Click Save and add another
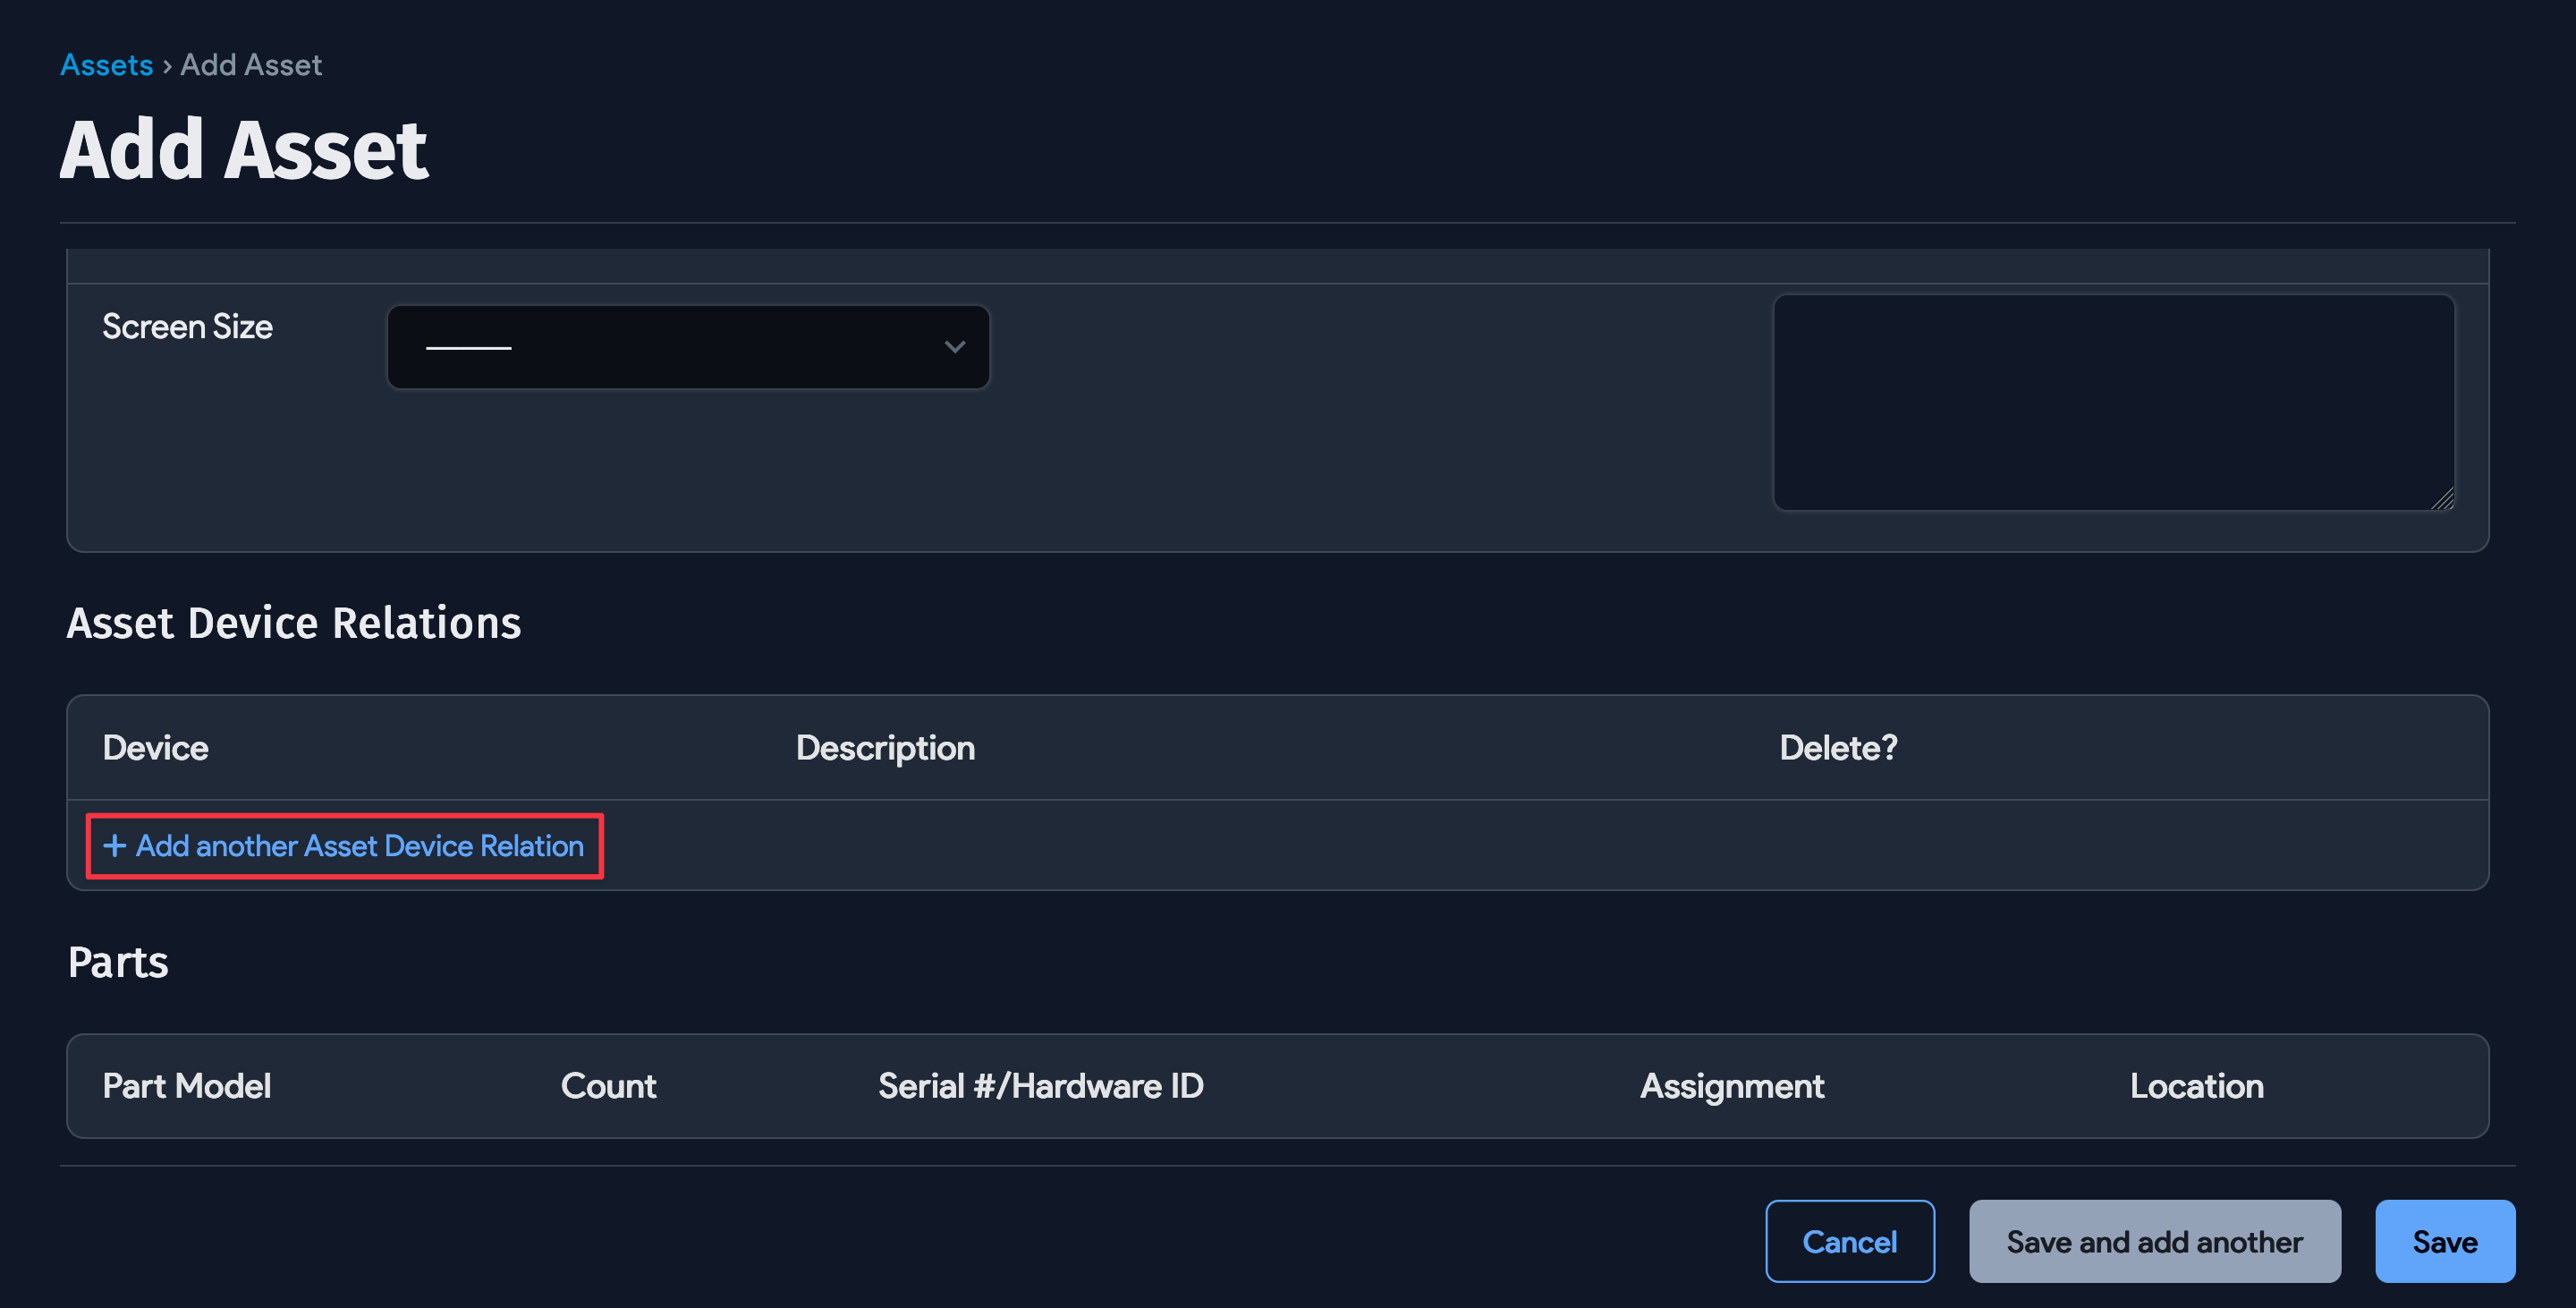Viewport: 2576px width, 1308px height. tap(2154, 1241)
